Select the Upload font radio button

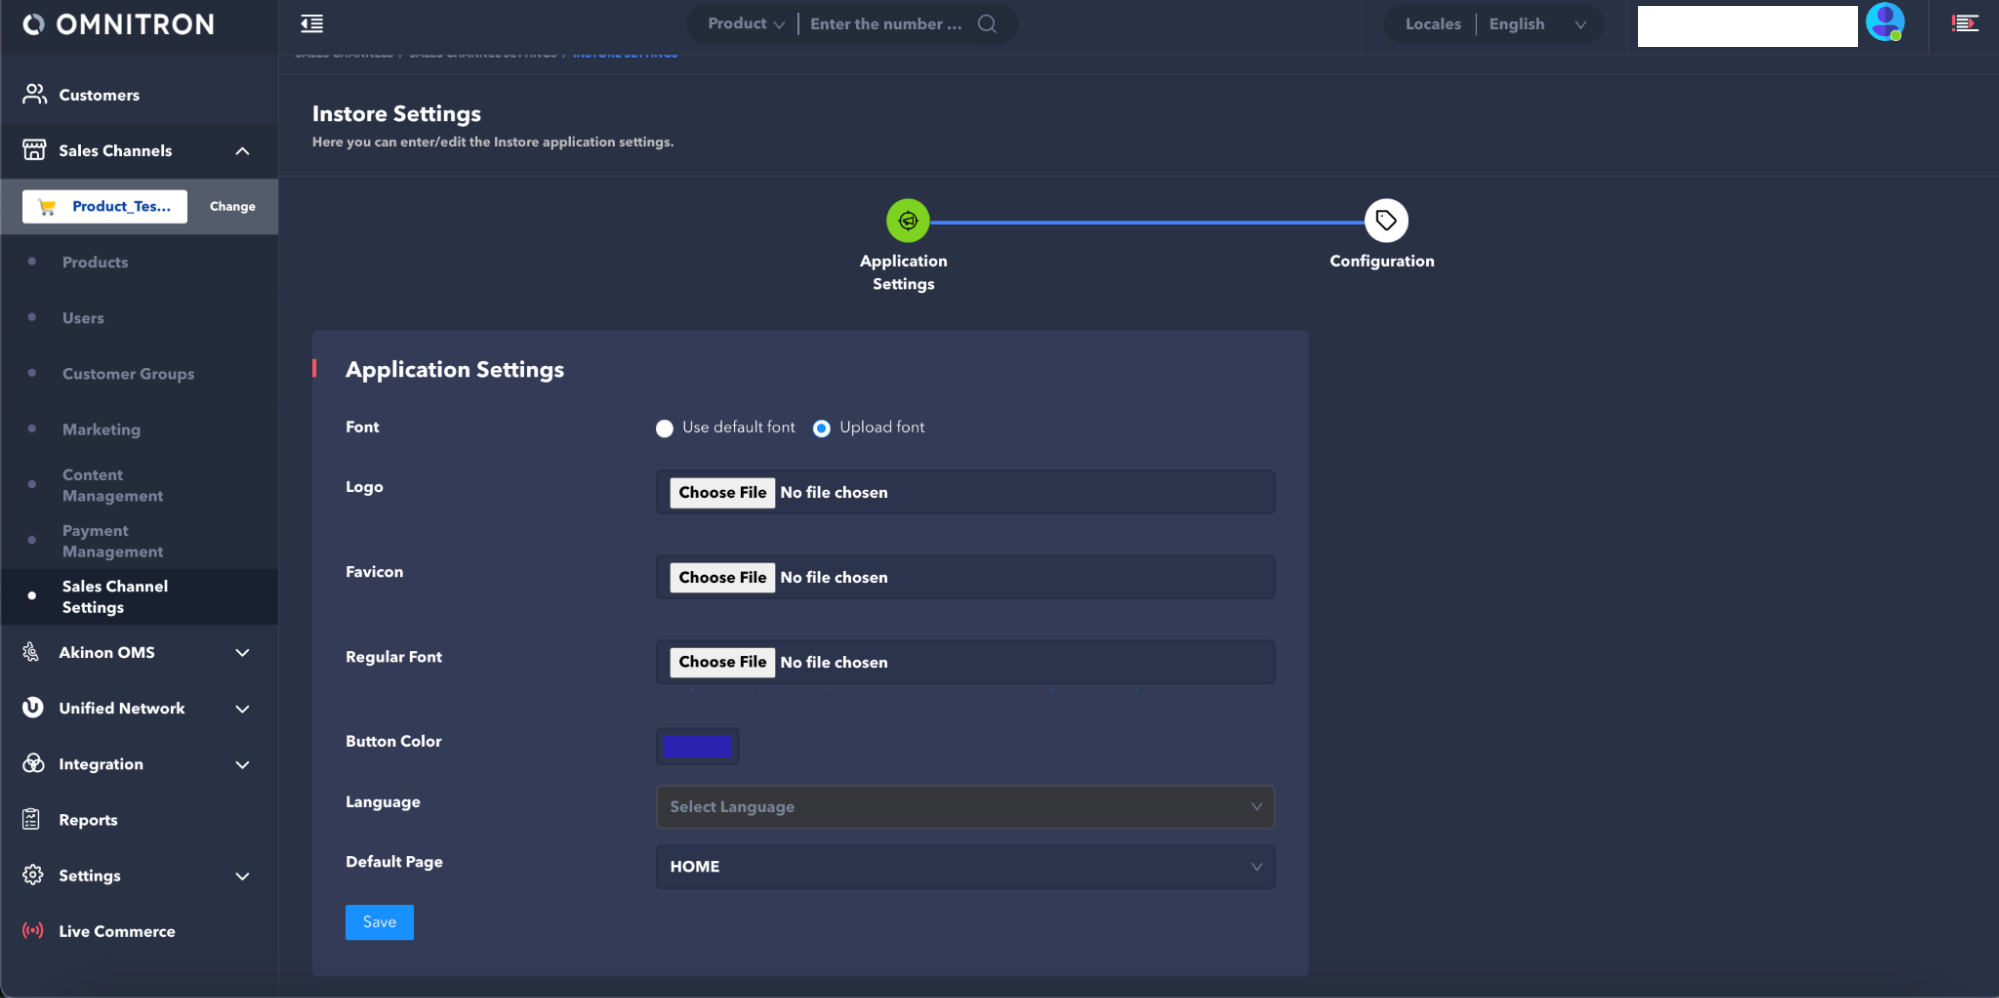pos(821,428)
